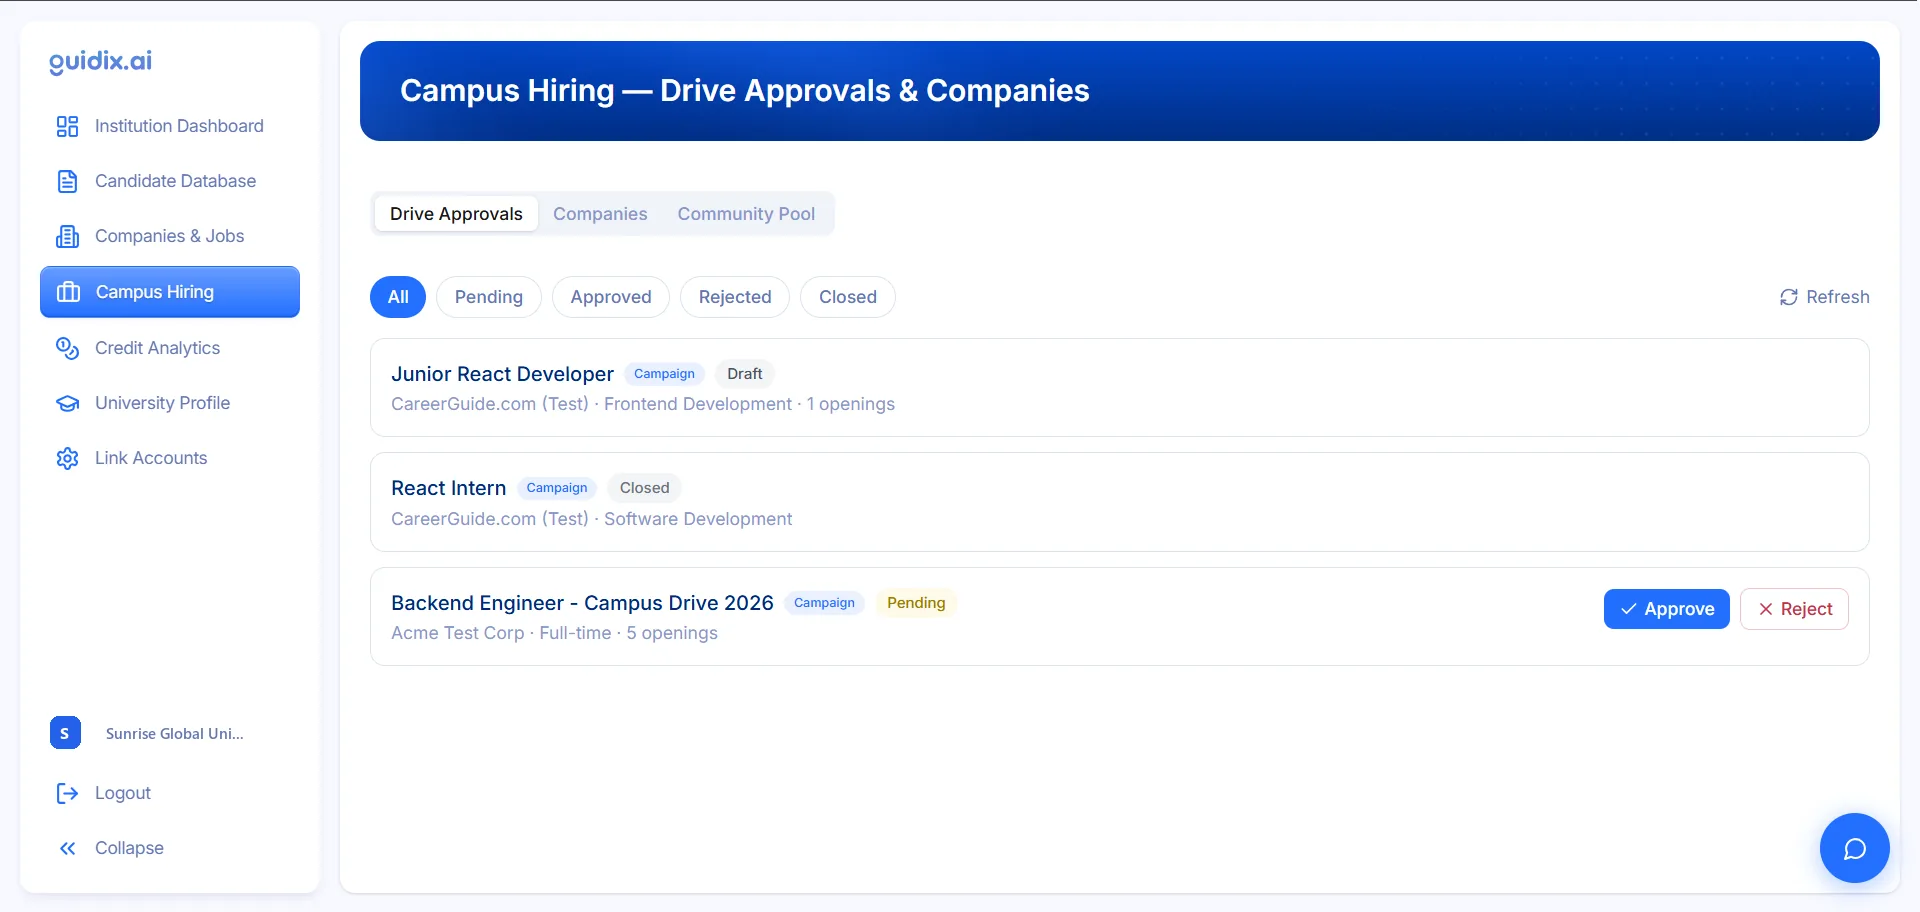The image size is (1920, 912).
Task: Go to University Profile
Action: [170, 403]
